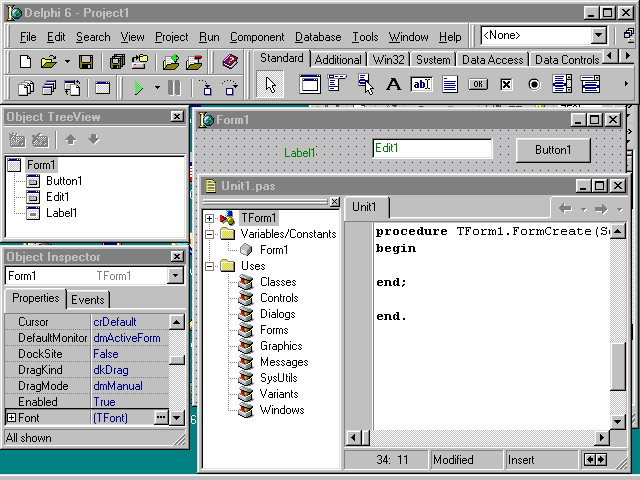Select the RadioButton palette component
This screenshot has width=640, height=480.
pos(534,84)
